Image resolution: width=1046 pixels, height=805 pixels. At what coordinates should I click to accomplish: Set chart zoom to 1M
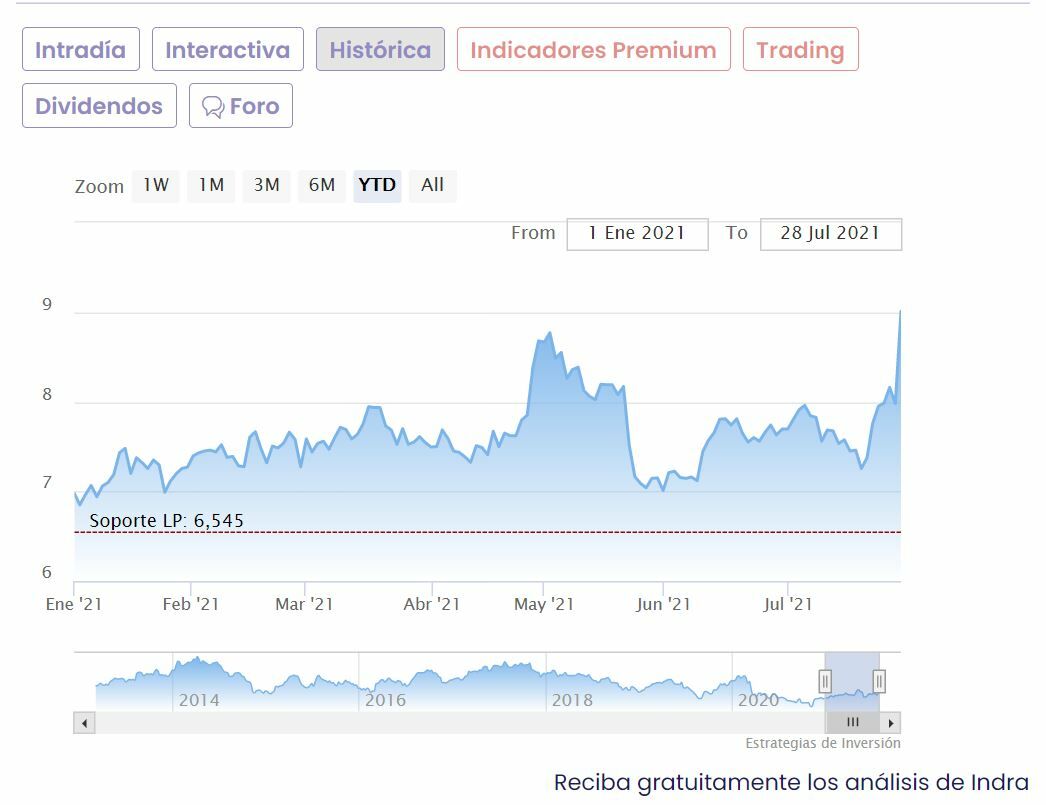pyautogui.click(x=211, y=185)
